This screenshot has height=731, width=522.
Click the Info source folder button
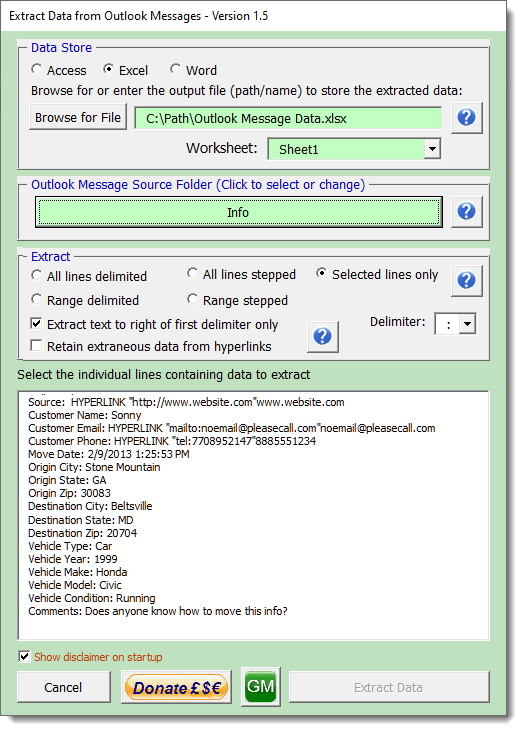tap(238, 213)
